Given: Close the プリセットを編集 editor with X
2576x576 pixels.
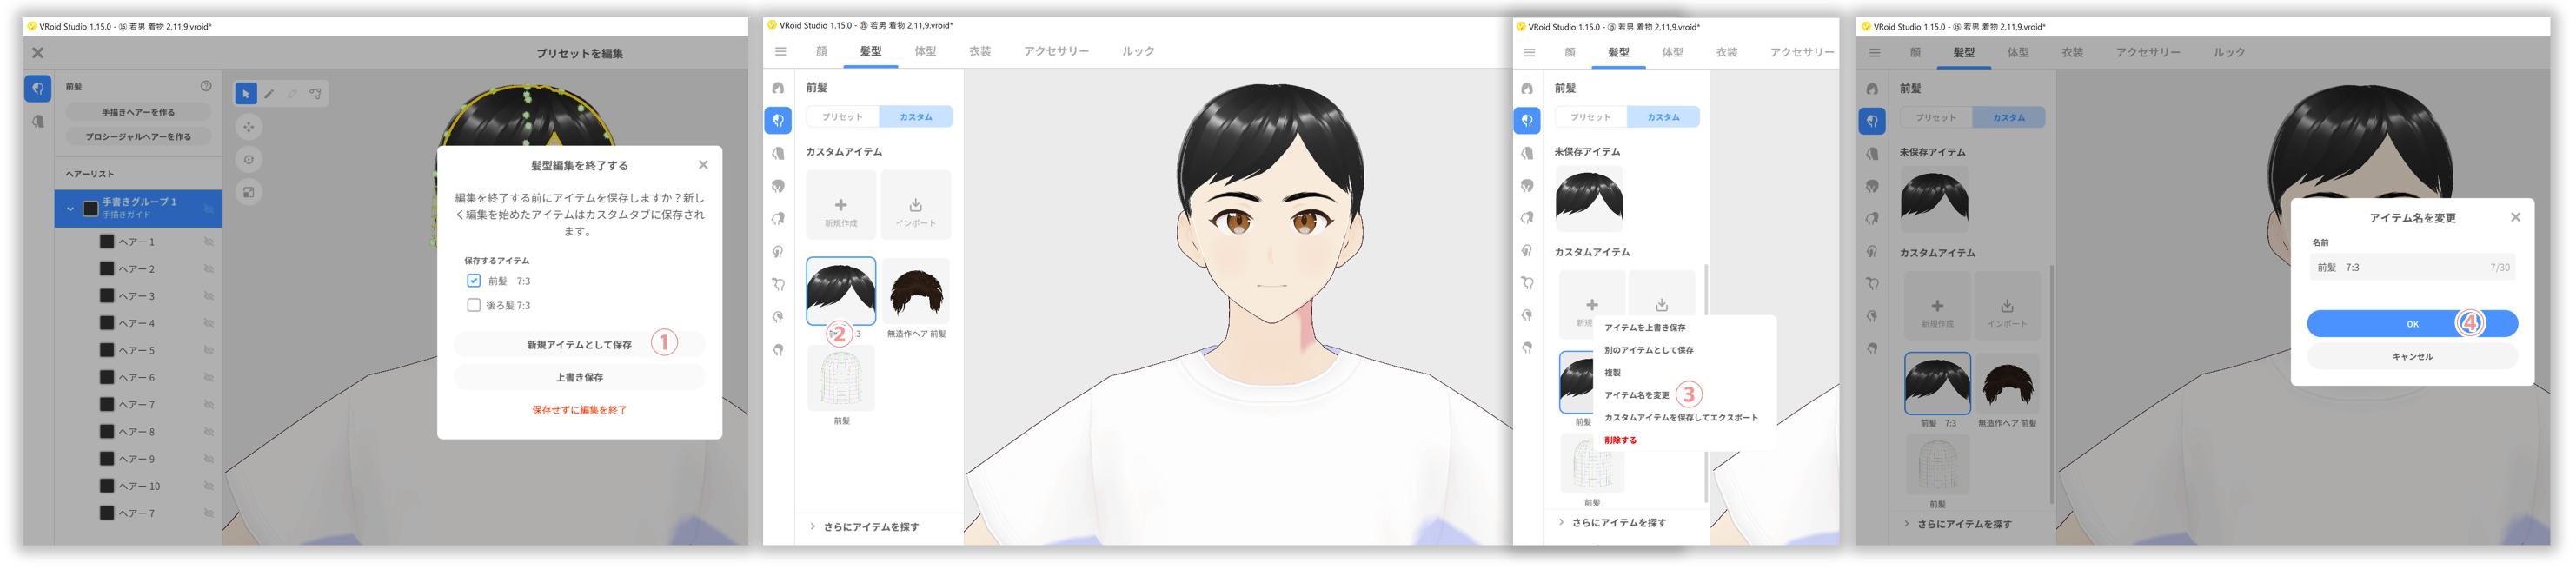Looking at the screenshot, I should [x=38, y=53].
